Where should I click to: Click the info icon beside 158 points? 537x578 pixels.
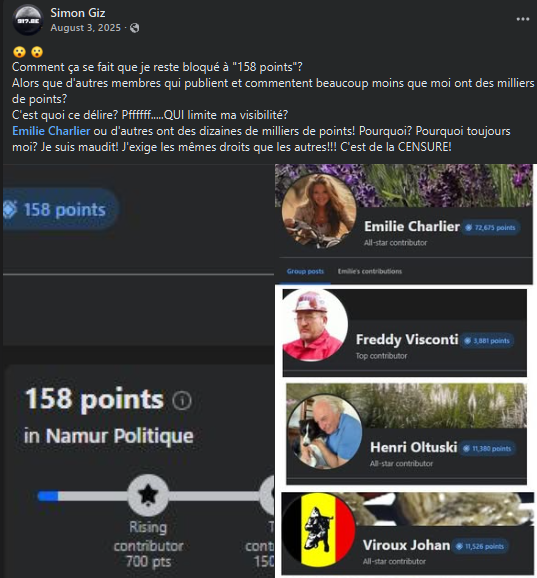(182, 400)
